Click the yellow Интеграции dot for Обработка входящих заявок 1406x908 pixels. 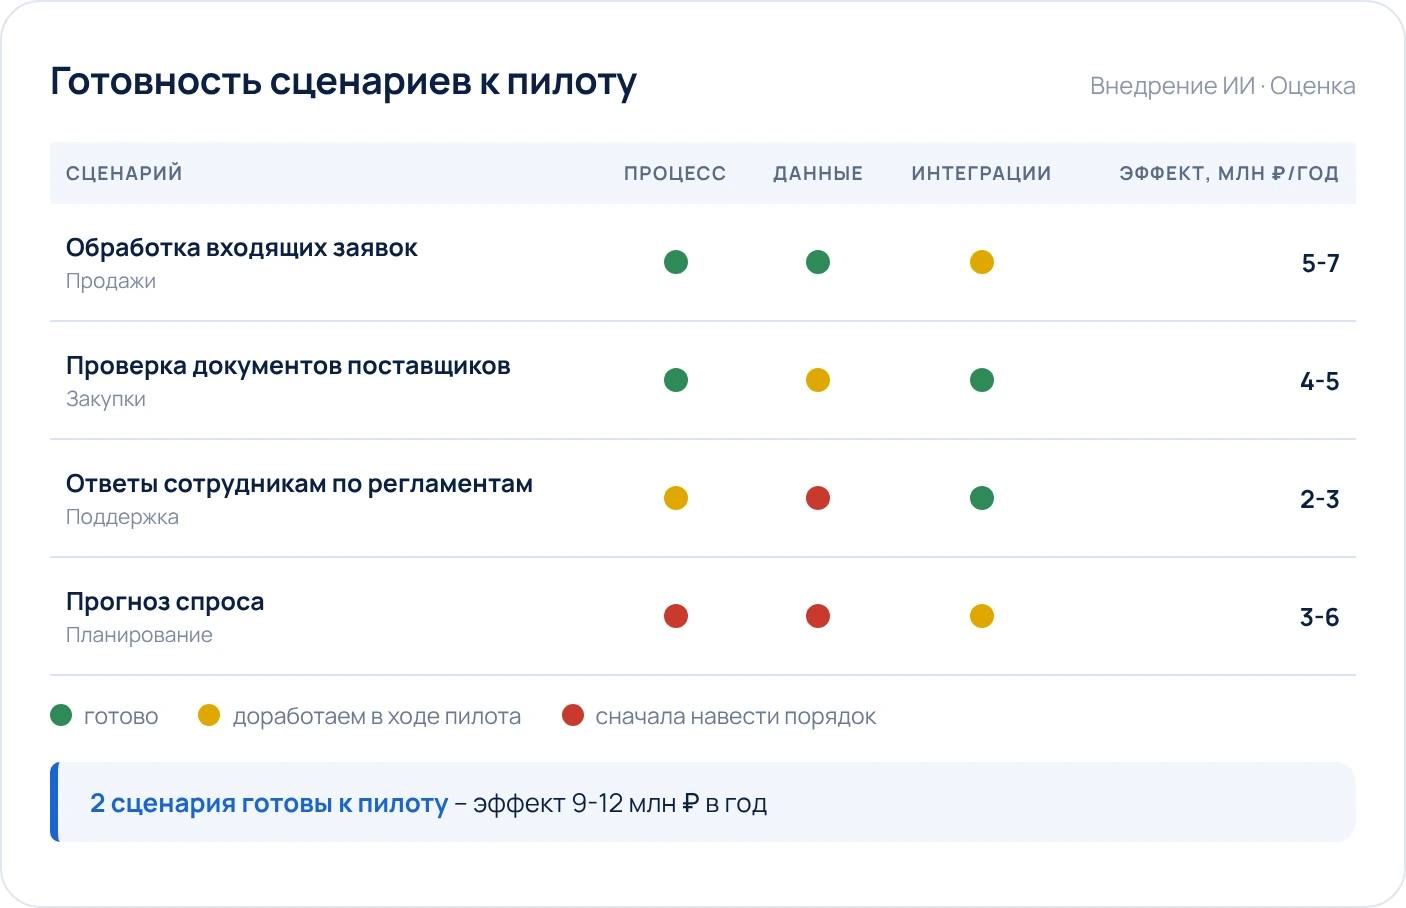(982, 262)
